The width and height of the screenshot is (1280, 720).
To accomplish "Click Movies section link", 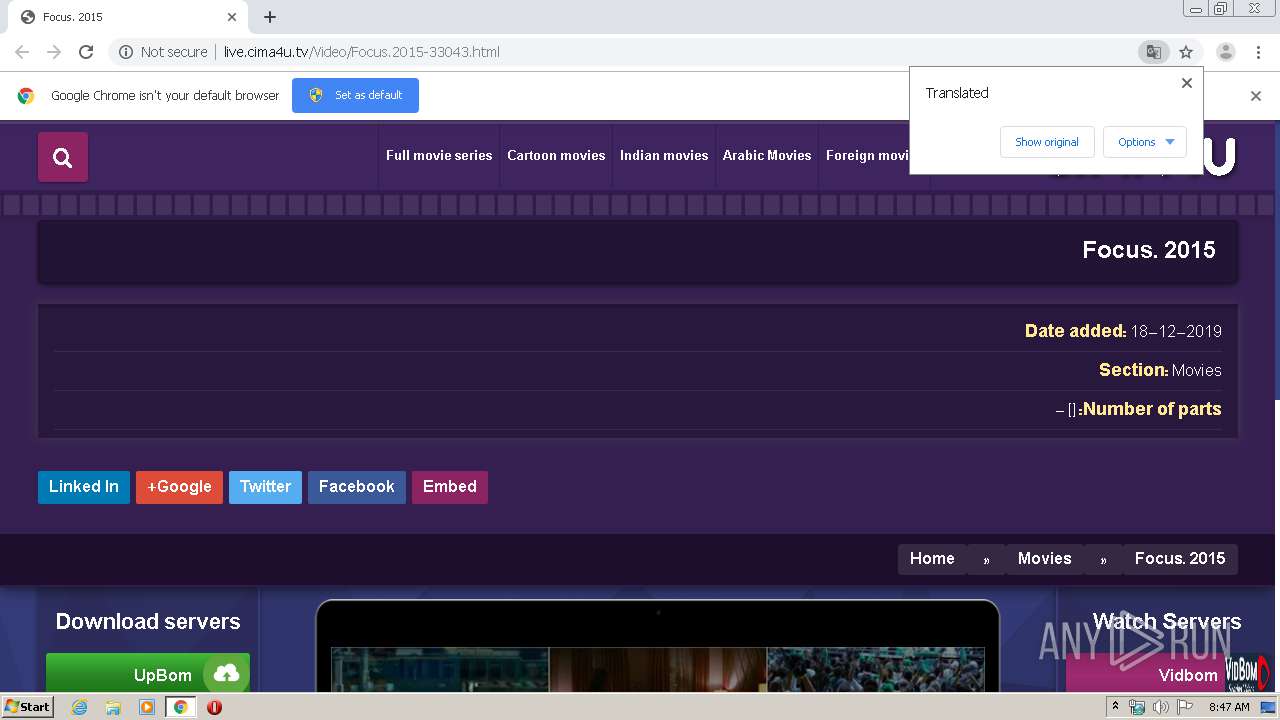I will coord(1197,371).
